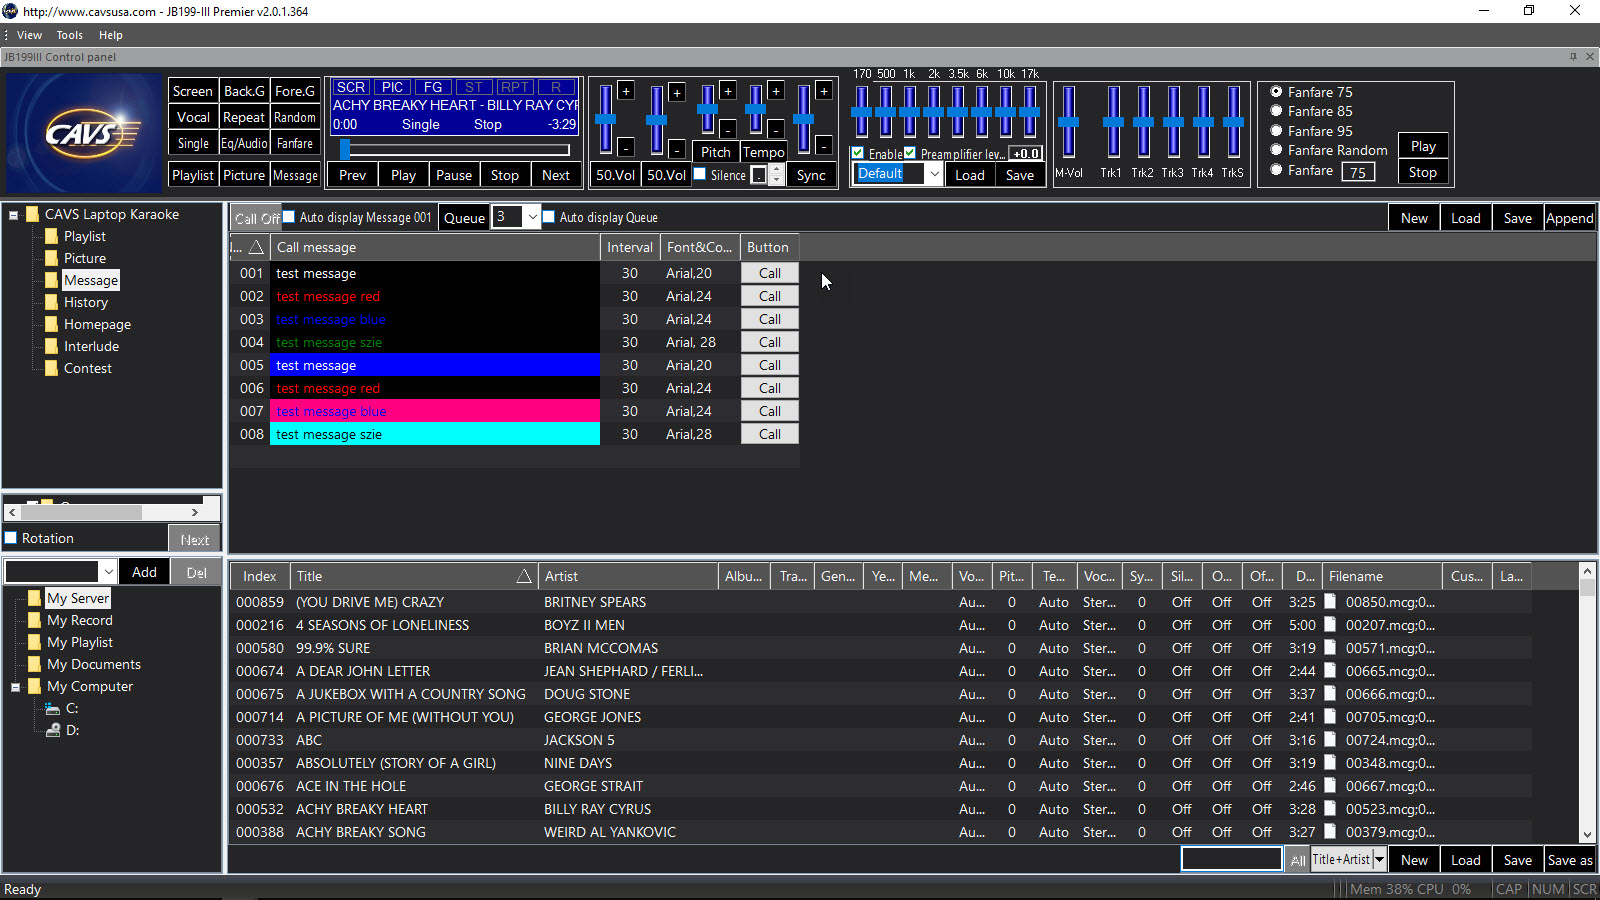1600x900 pixels.
Task: Click the Append button in message panel
Action: tap(1569, 218)
